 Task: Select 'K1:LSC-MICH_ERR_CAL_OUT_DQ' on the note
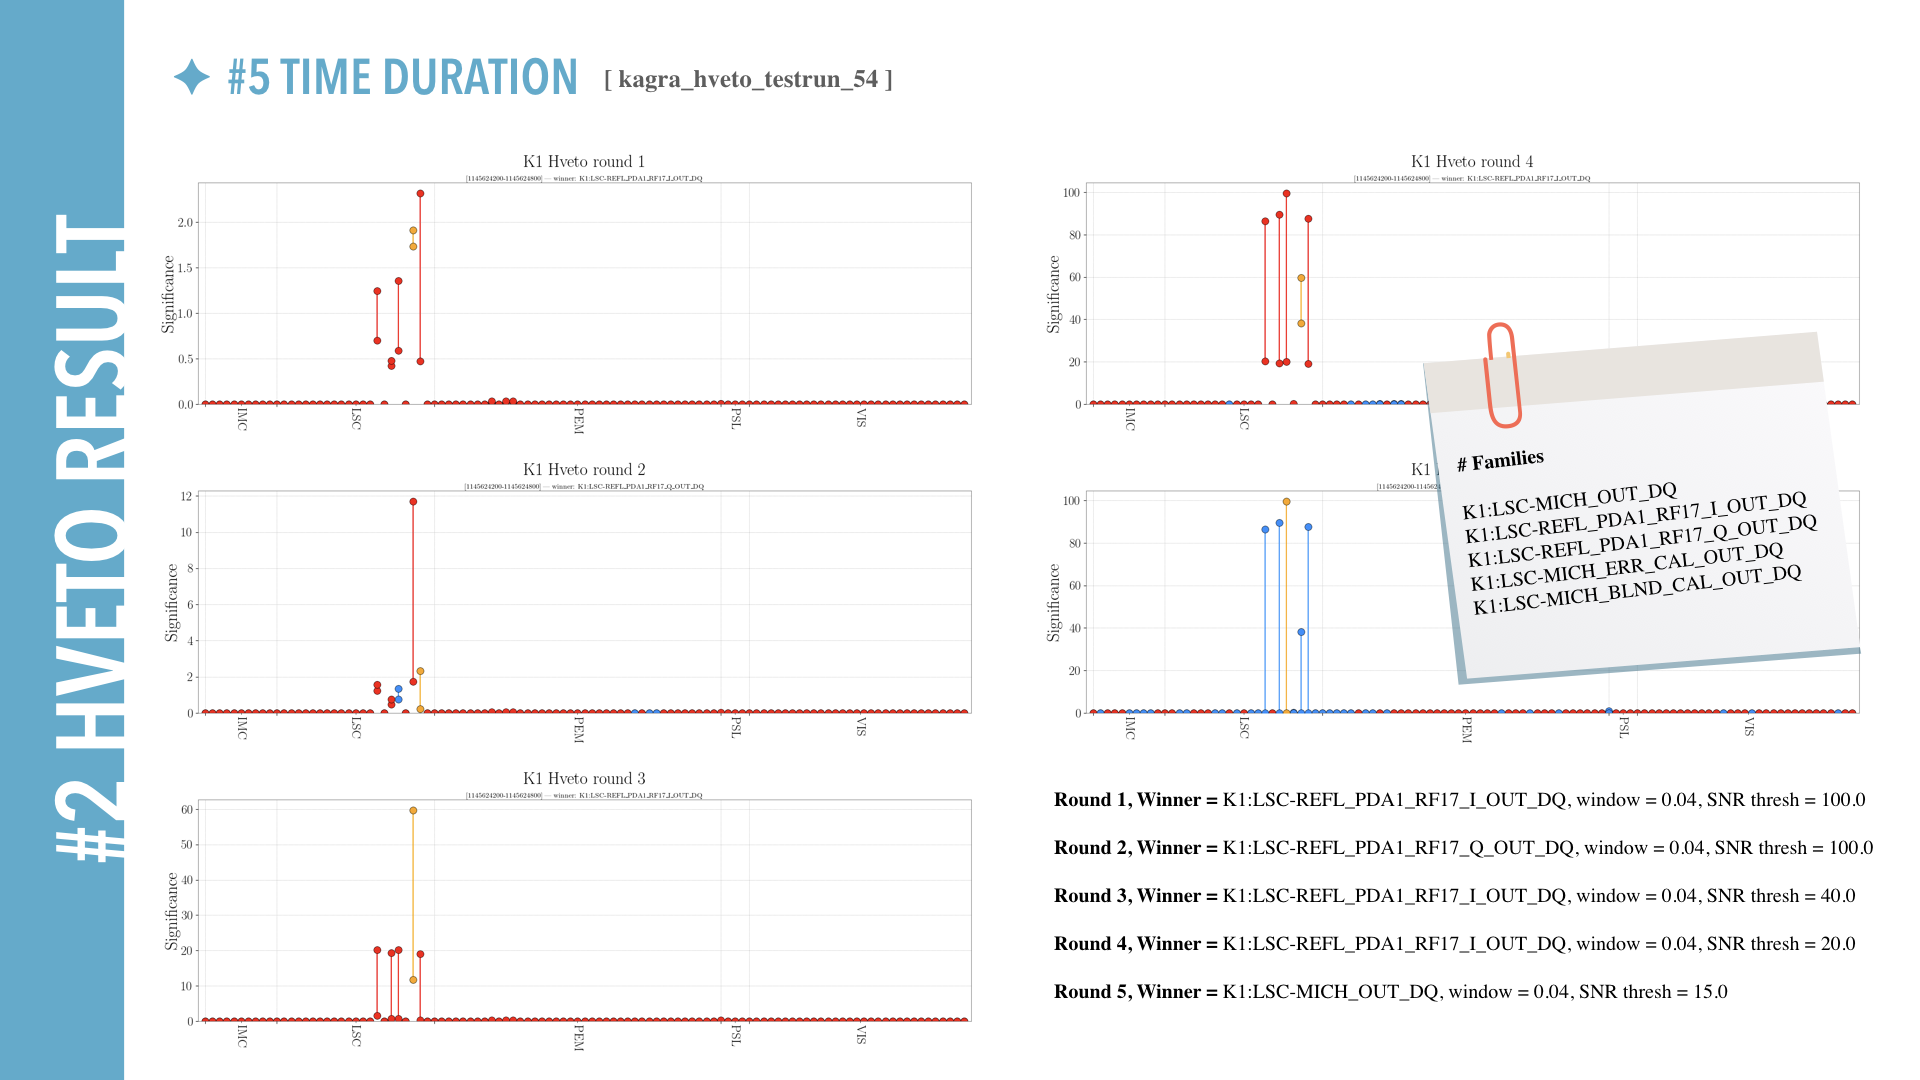[x=1627, y=567]
